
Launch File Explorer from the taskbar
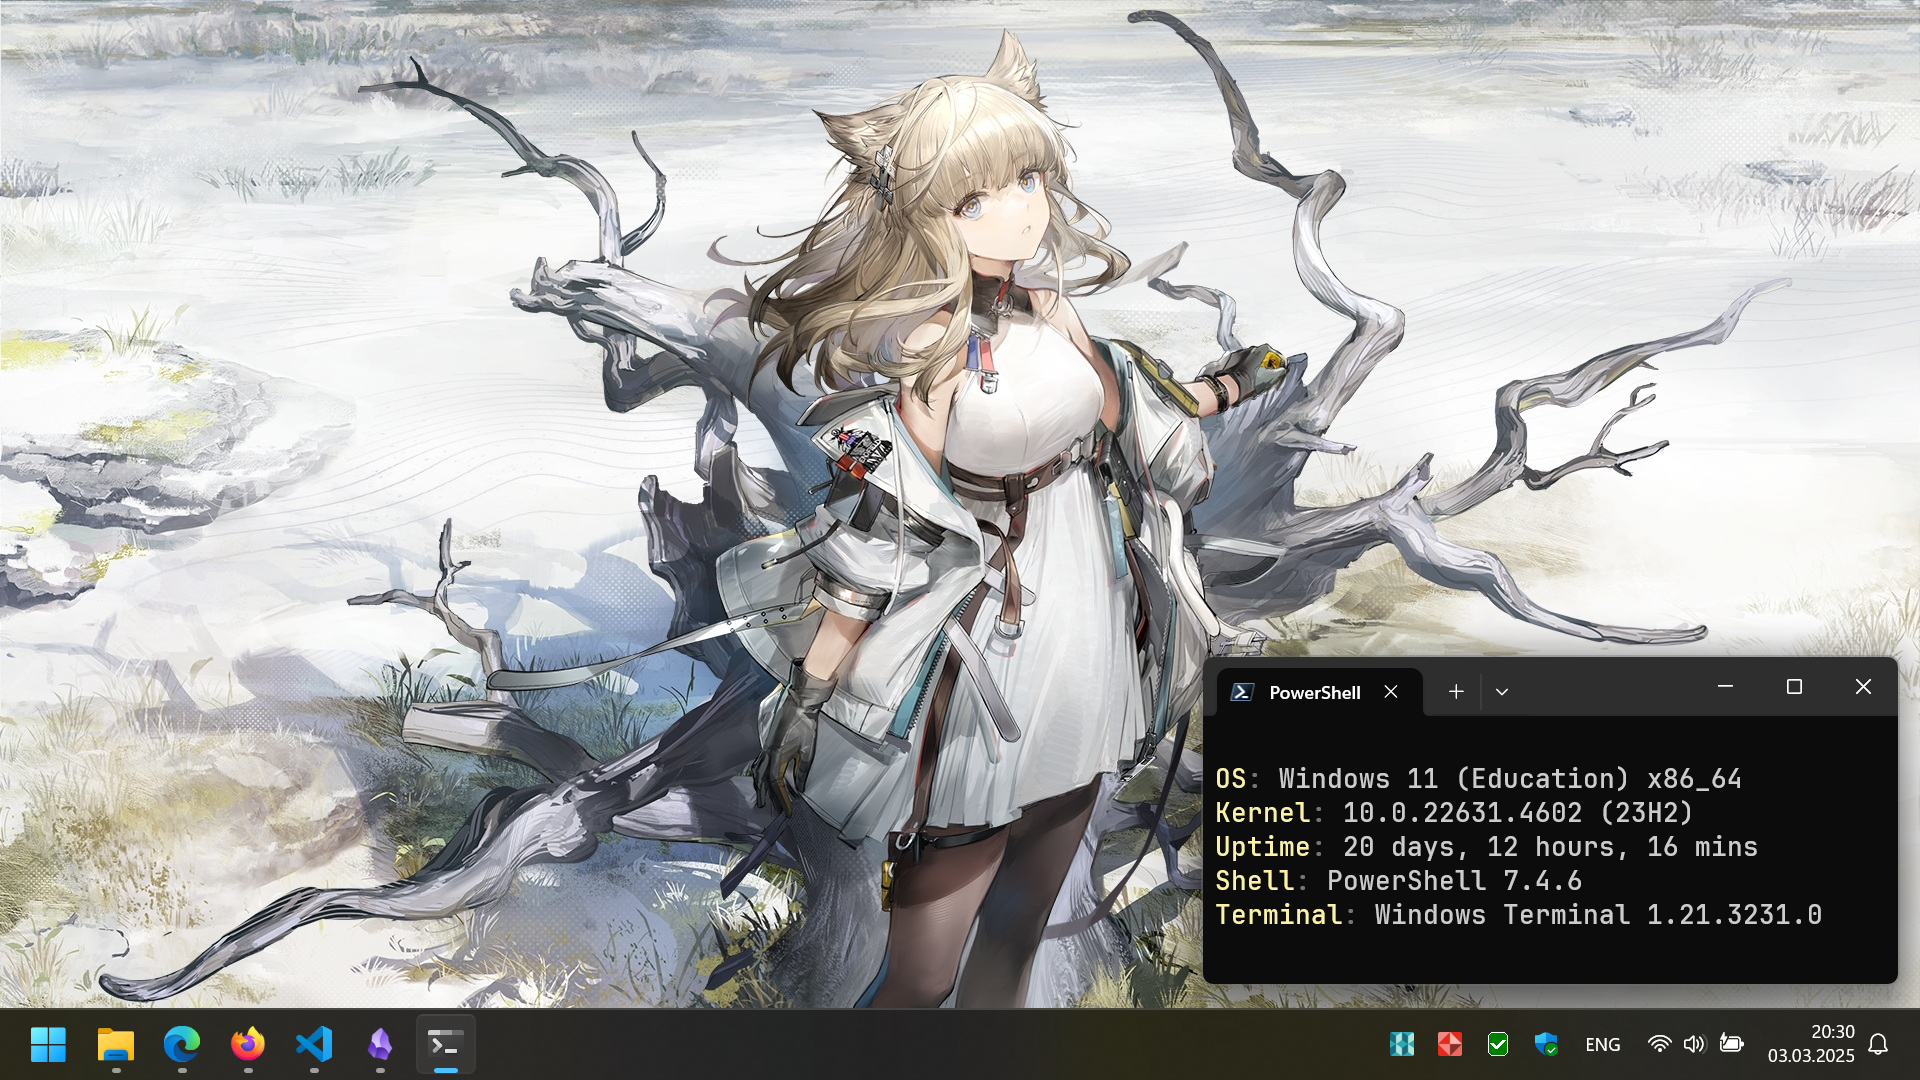pyautogui.click(x=115, y=1044)
